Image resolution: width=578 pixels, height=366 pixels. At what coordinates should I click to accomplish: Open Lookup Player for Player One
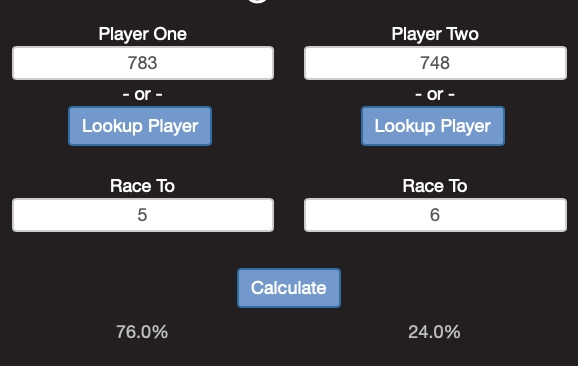tap(140, 126)
